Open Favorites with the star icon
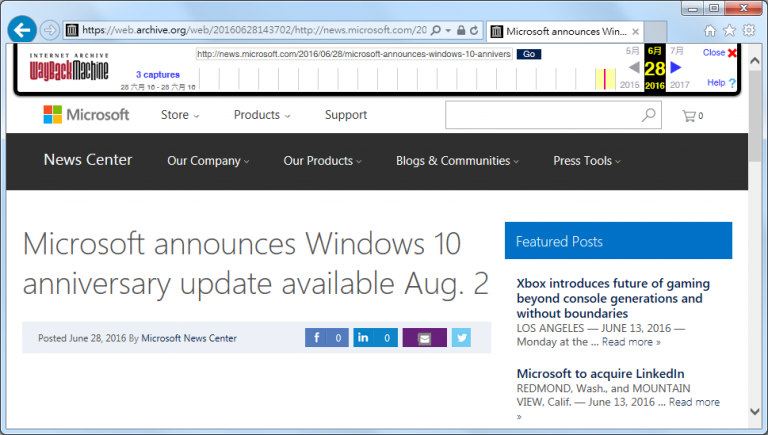 click(729, 31)
